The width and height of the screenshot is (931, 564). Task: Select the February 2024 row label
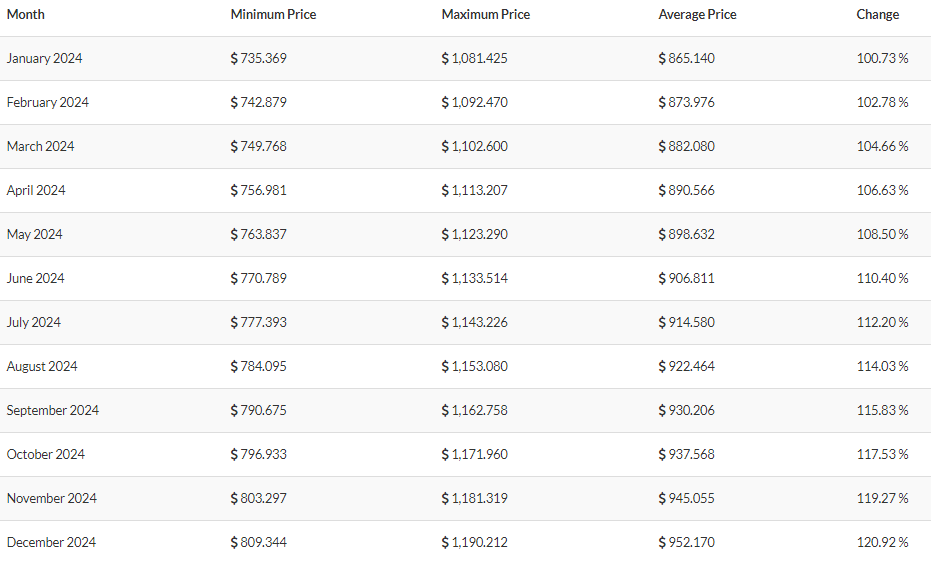(48, 102)
